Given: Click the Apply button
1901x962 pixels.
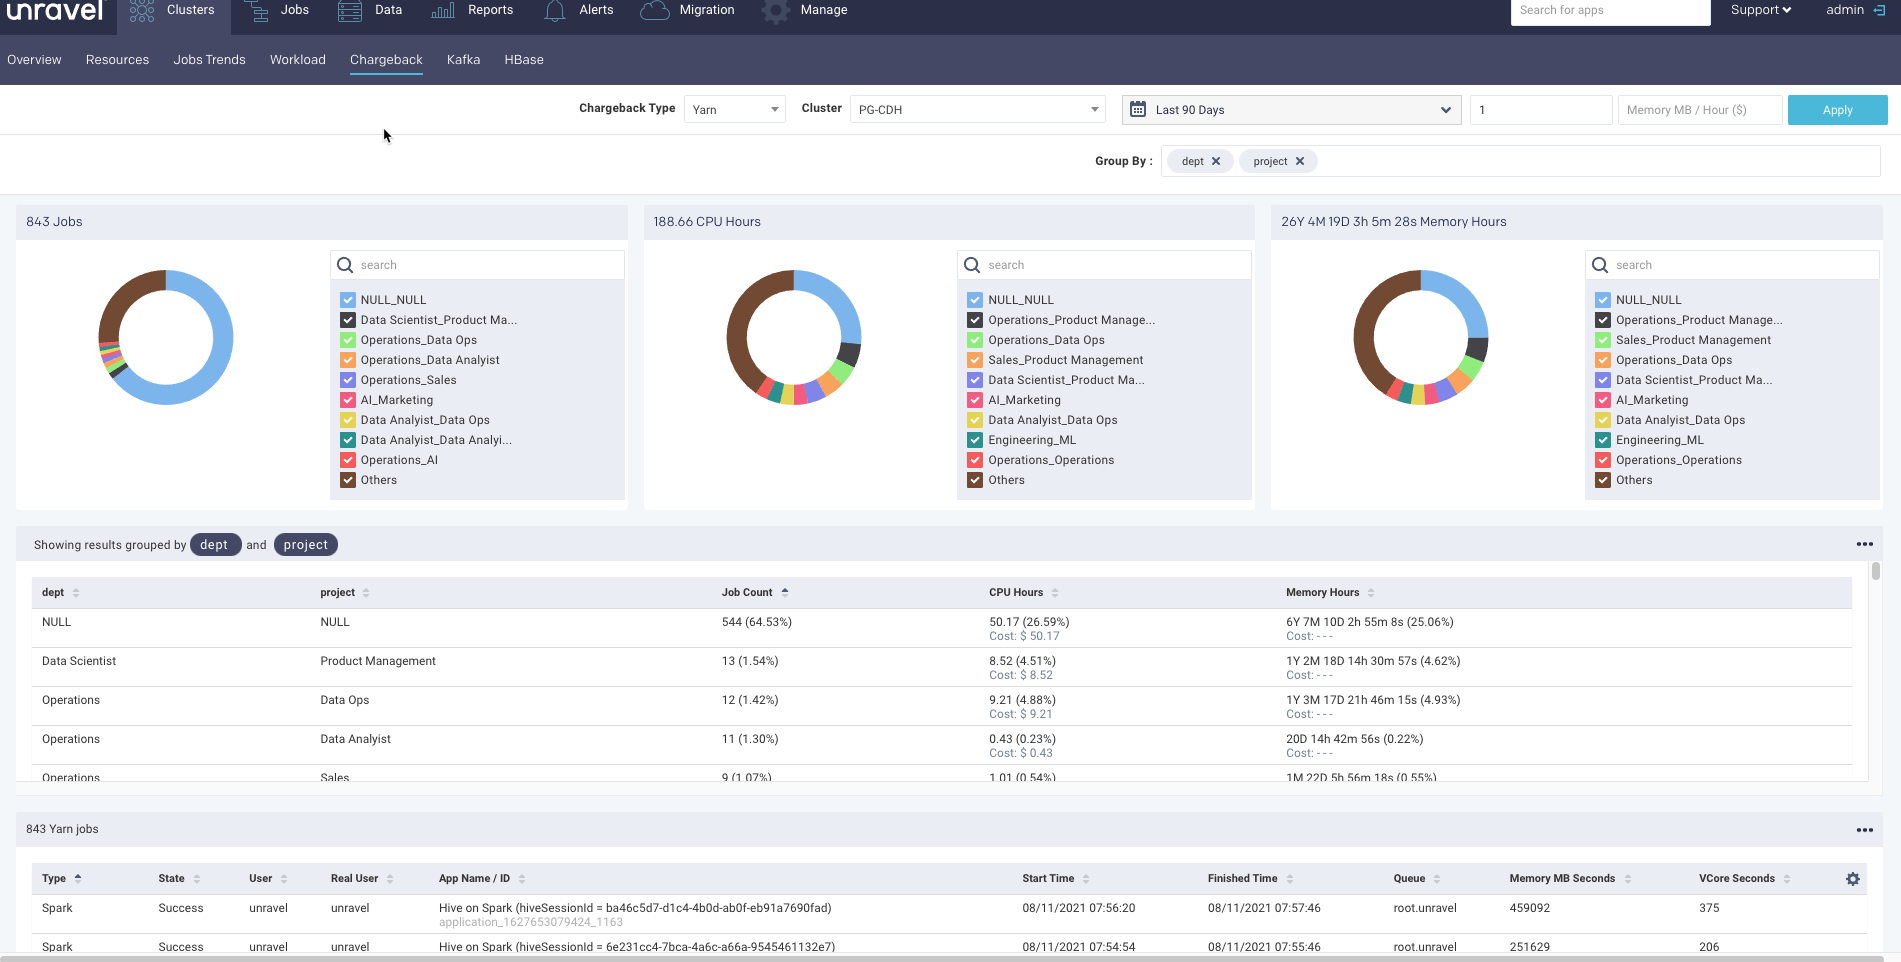Looking at the screenshot, I should point(1837,110).
